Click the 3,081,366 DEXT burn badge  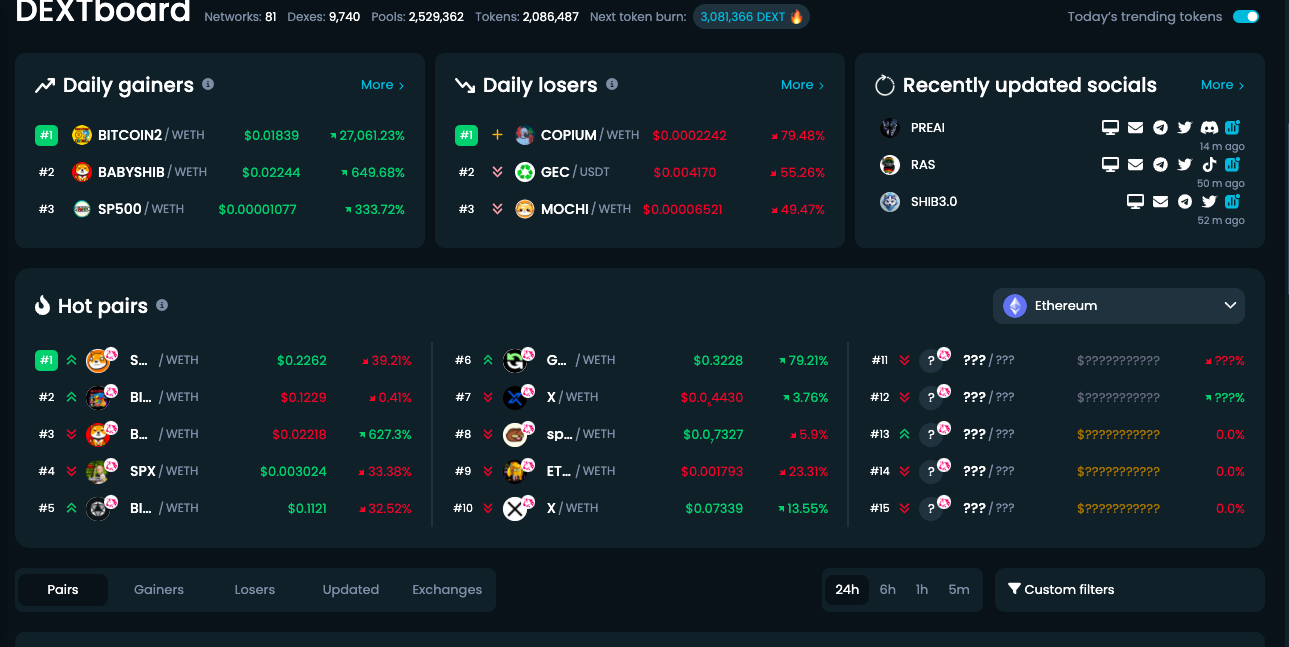[x=751, y=17]
